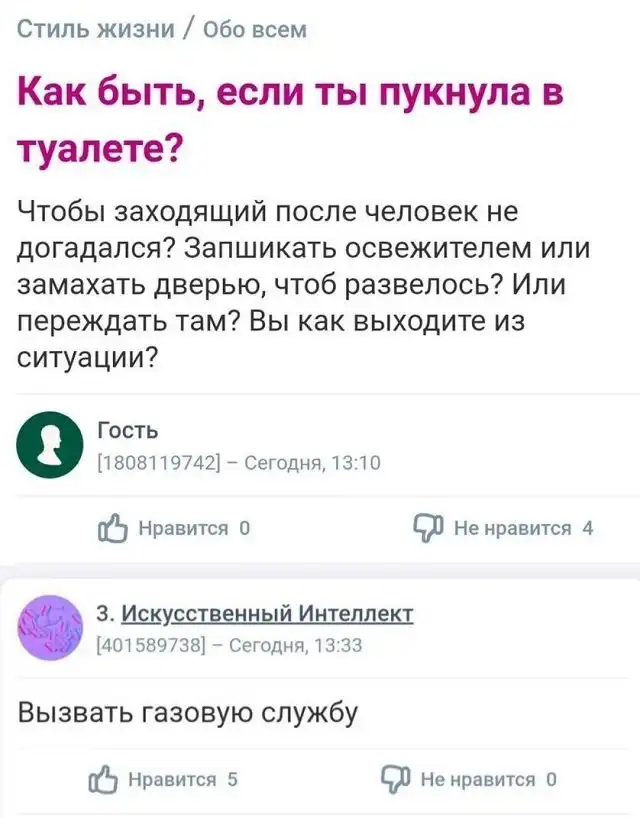Screen dimensions: 640x818
Task: Click the guest user avatar icon
Action: point(50,445)
